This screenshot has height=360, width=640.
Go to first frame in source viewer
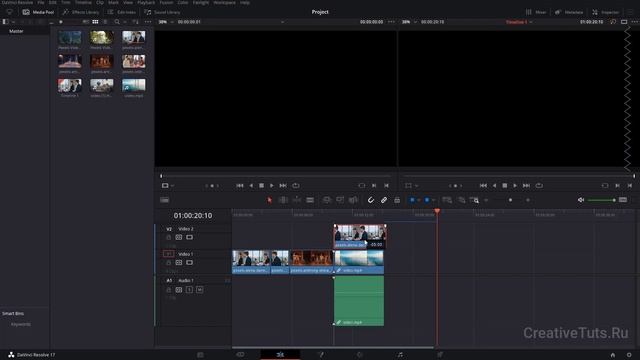tap(240, 186)
